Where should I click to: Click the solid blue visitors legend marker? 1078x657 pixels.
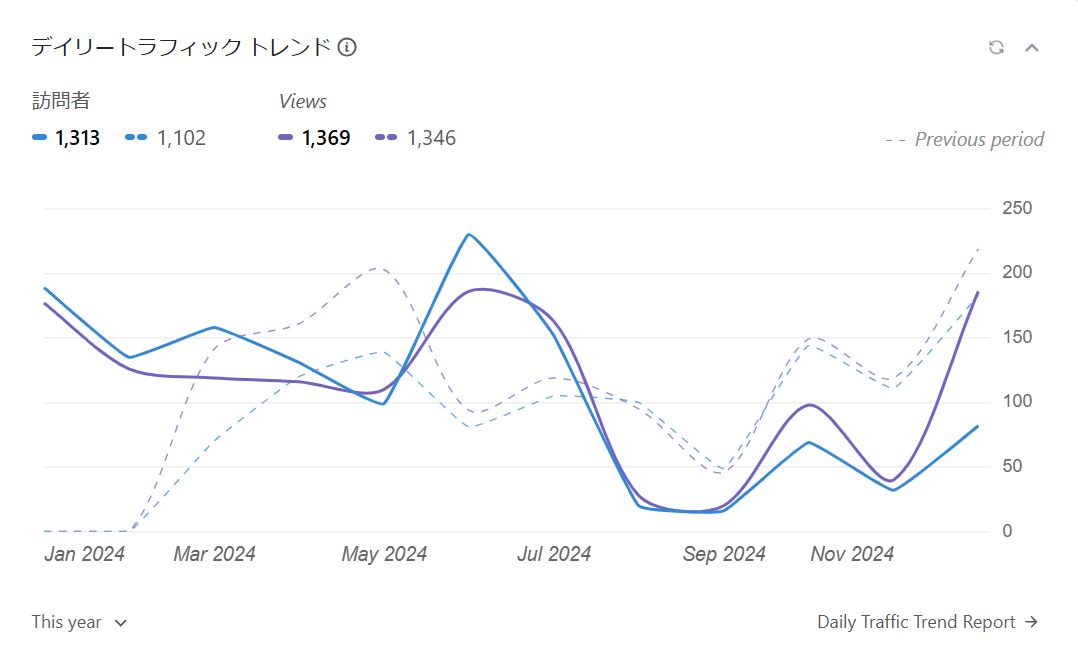click(40, 138)
